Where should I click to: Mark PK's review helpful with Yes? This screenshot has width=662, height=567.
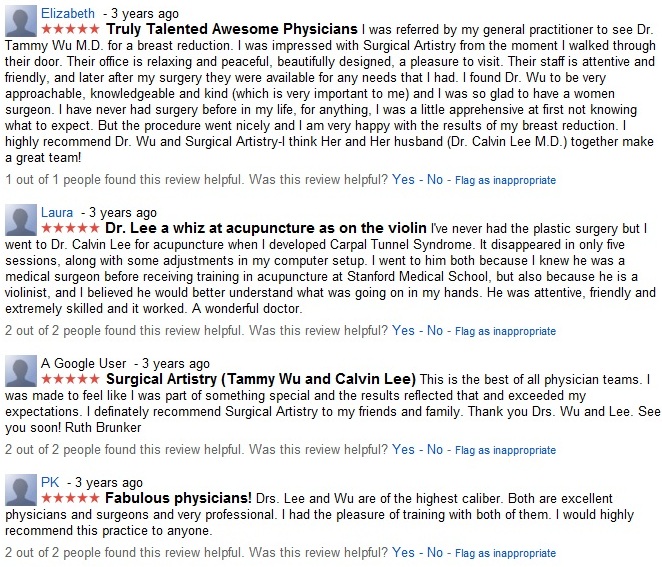click(403, 552)
